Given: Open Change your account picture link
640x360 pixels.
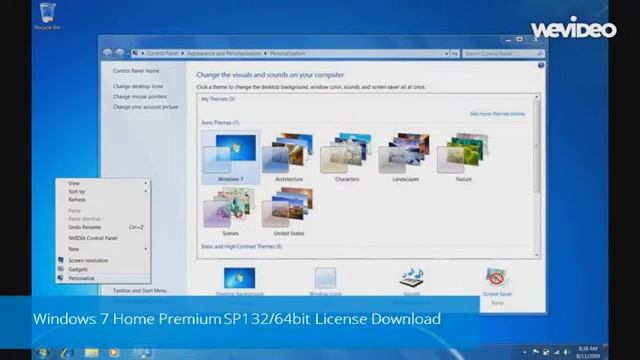Looking at the screenshot, I should pyautogui.click(x=145, y=107).
